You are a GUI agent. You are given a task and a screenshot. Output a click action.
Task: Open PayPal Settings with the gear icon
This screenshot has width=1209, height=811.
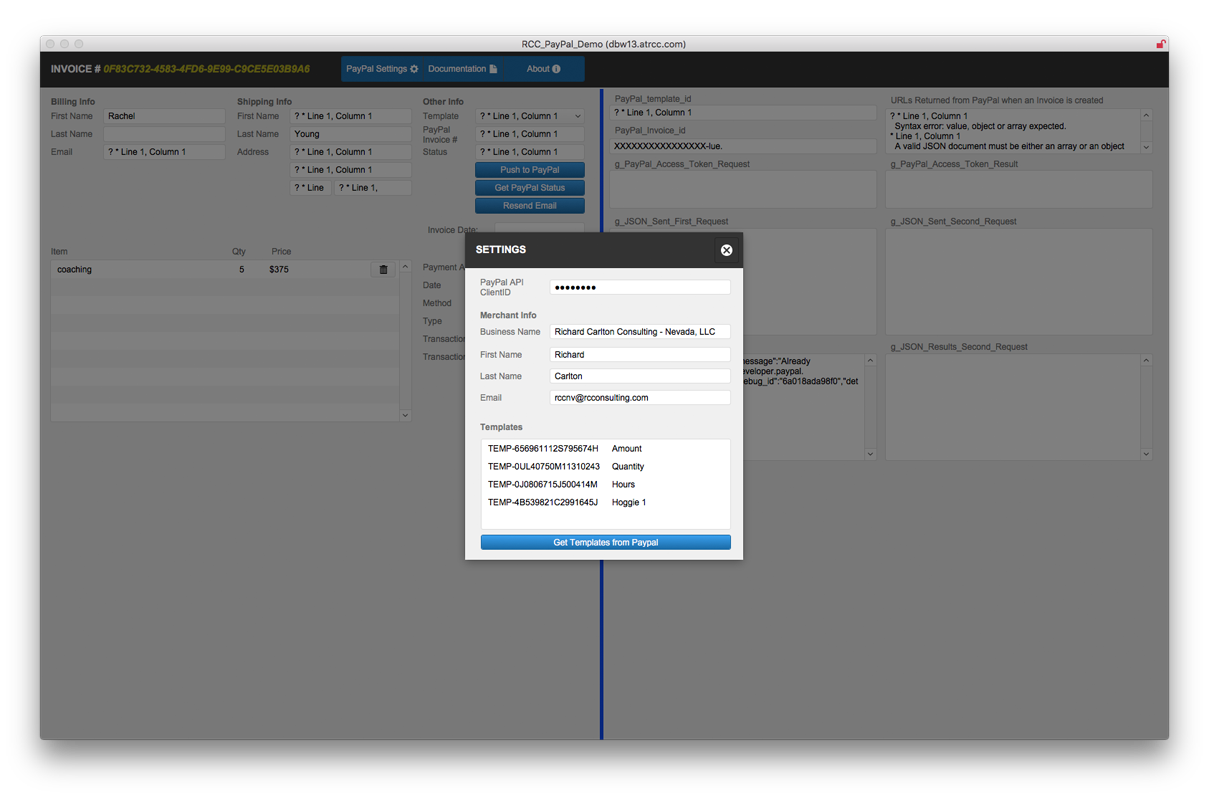coord(382,69)
